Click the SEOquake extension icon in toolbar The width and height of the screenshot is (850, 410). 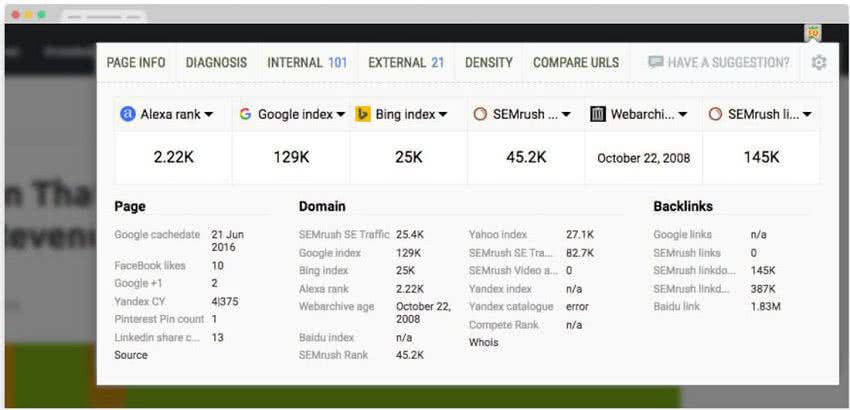(814, 32)
